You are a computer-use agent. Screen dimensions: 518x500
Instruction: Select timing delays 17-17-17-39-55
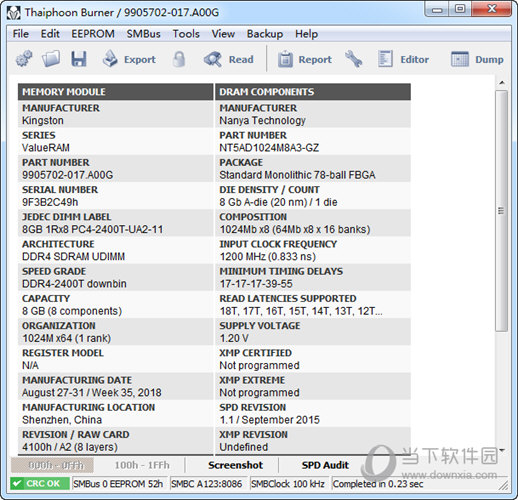pyautogui.click(x=256, y=284)
